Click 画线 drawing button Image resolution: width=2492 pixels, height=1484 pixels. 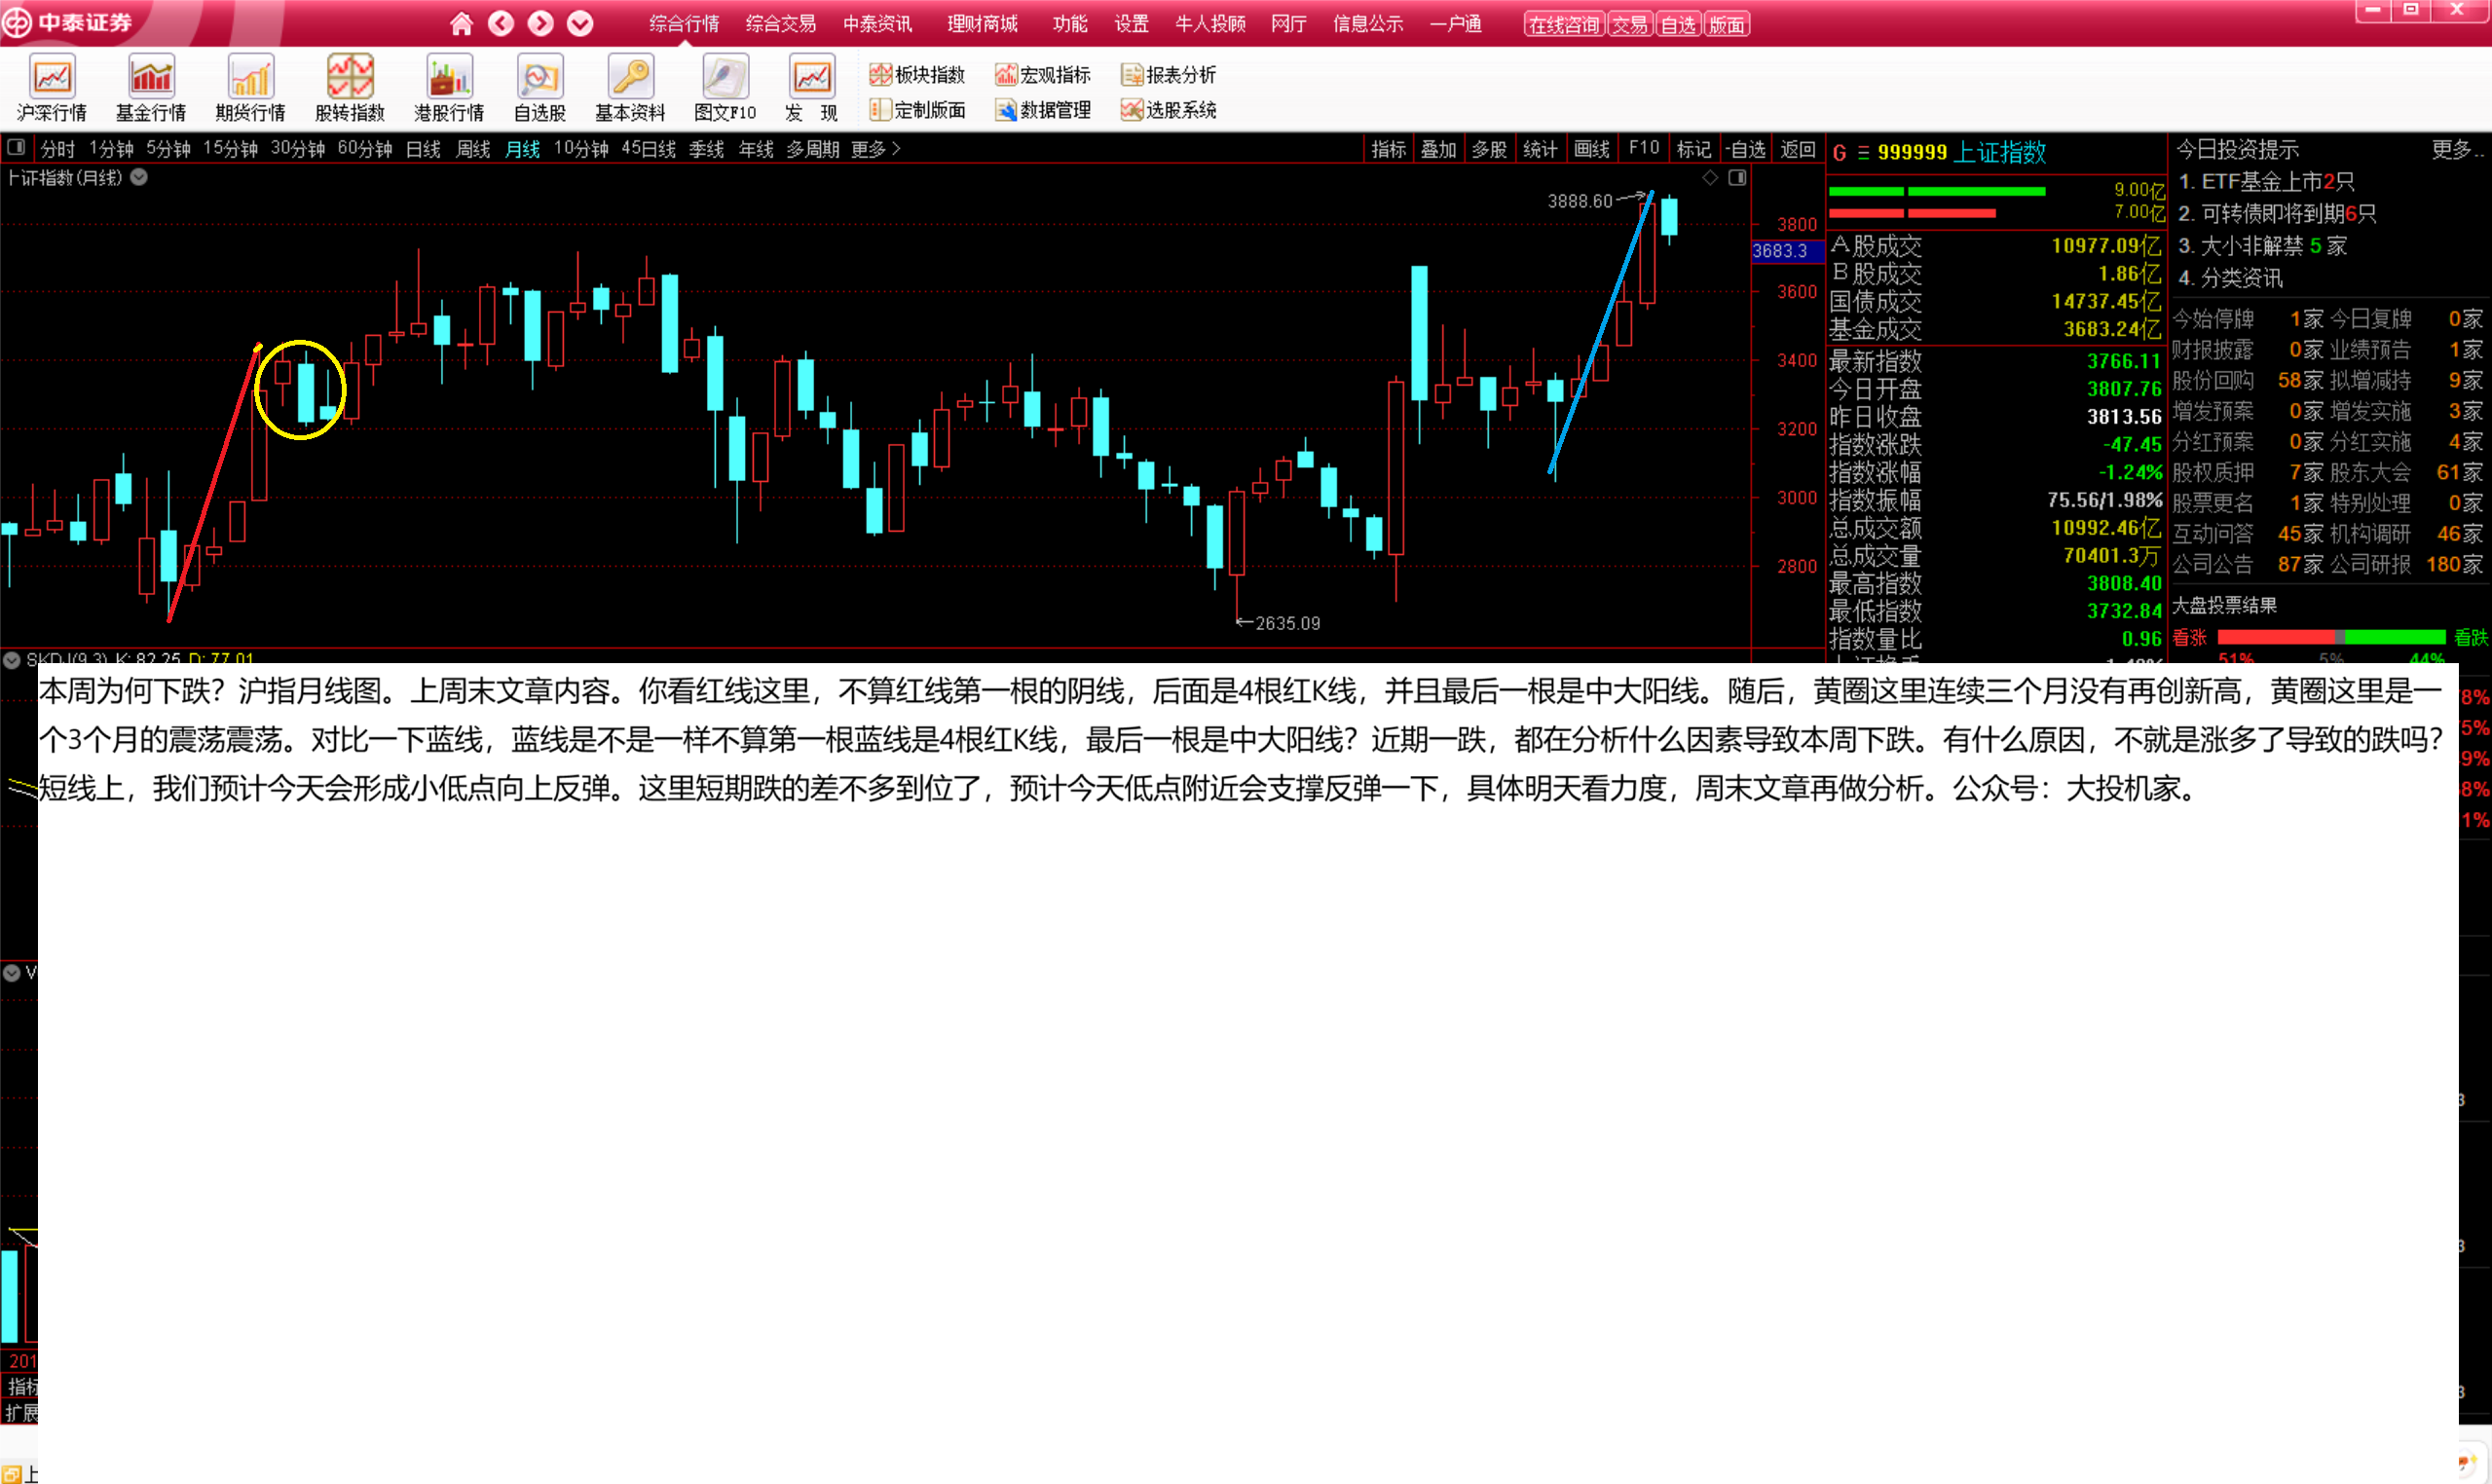[1591, 149]
